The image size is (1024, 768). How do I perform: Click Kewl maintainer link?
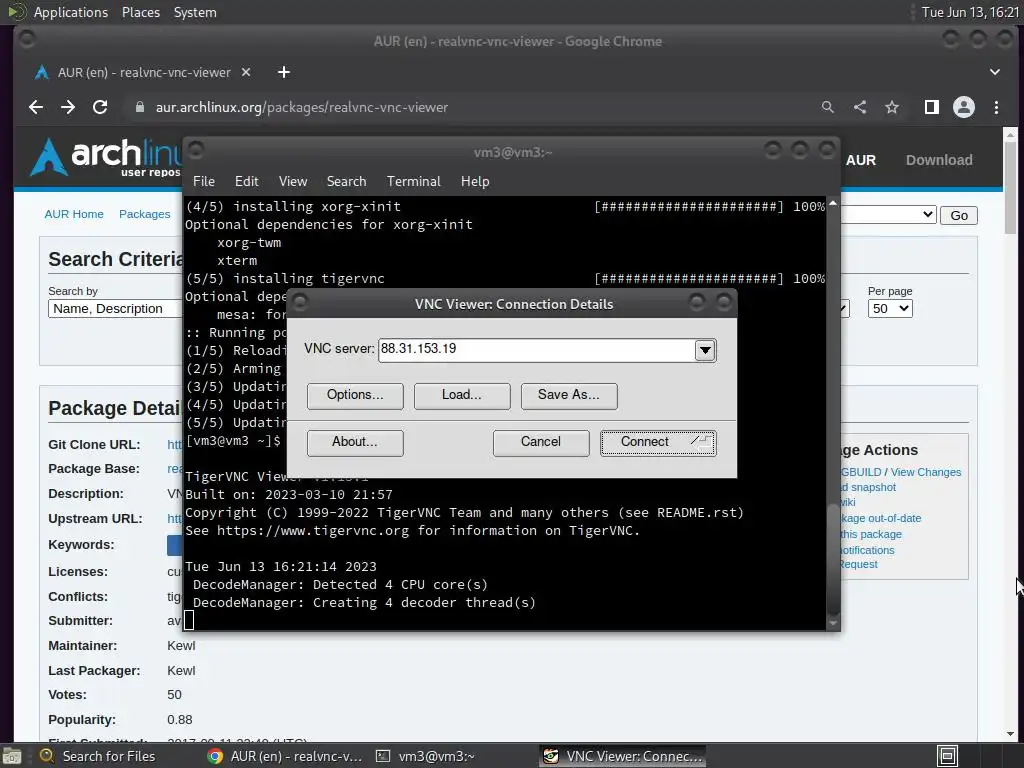pyautogui.click(x=181, y=646)
